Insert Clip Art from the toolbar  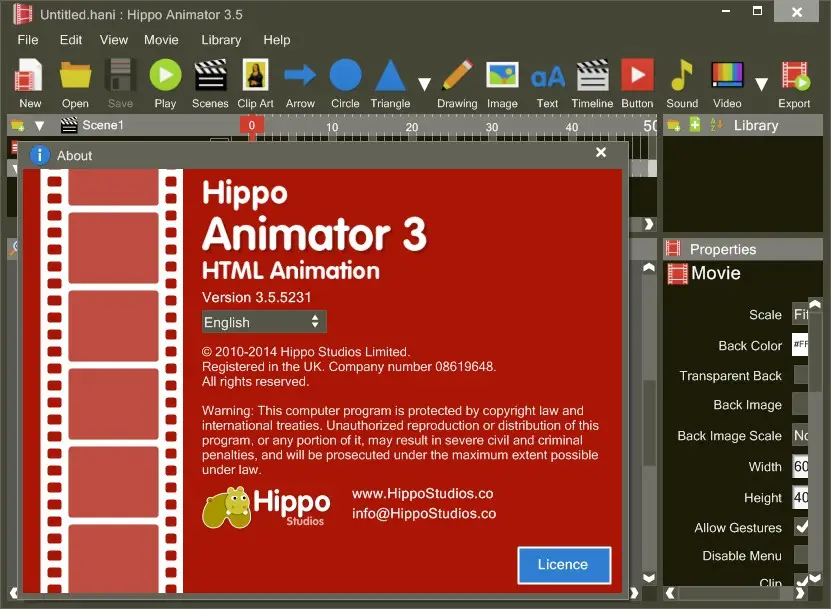point(255,83)
